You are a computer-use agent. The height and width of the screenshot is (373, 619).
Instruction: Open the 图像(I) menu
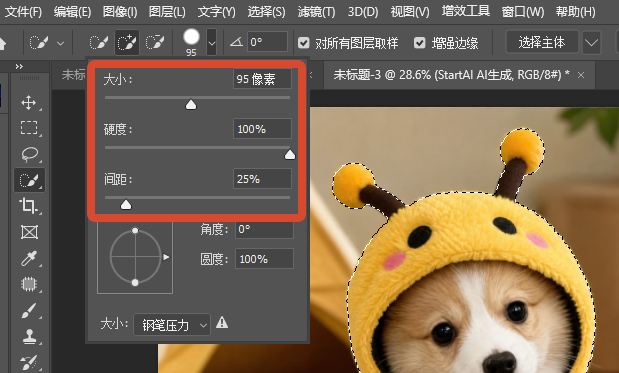[120, 11]
